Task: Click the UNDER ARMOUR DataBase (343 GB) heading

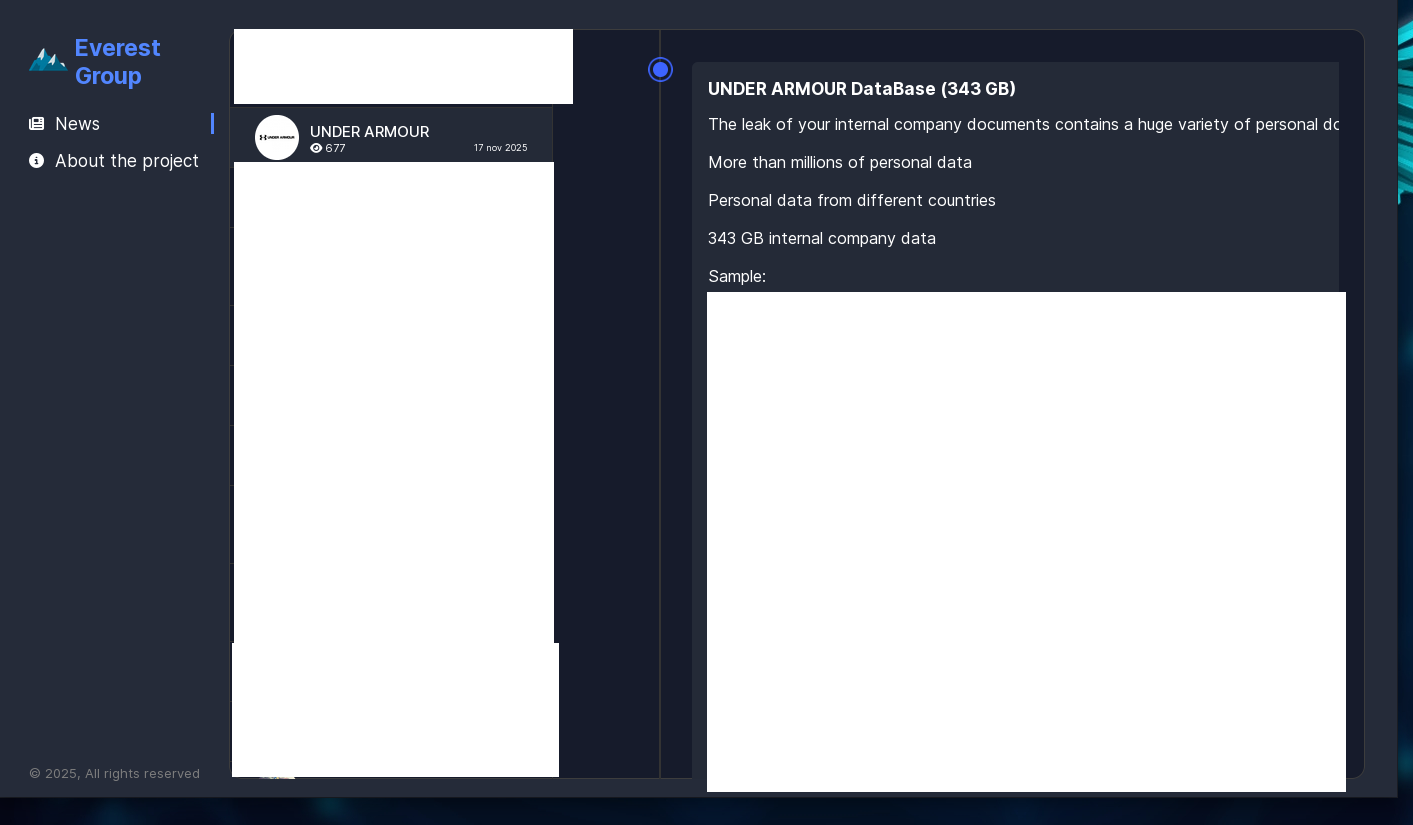Action: pos(862,89)
